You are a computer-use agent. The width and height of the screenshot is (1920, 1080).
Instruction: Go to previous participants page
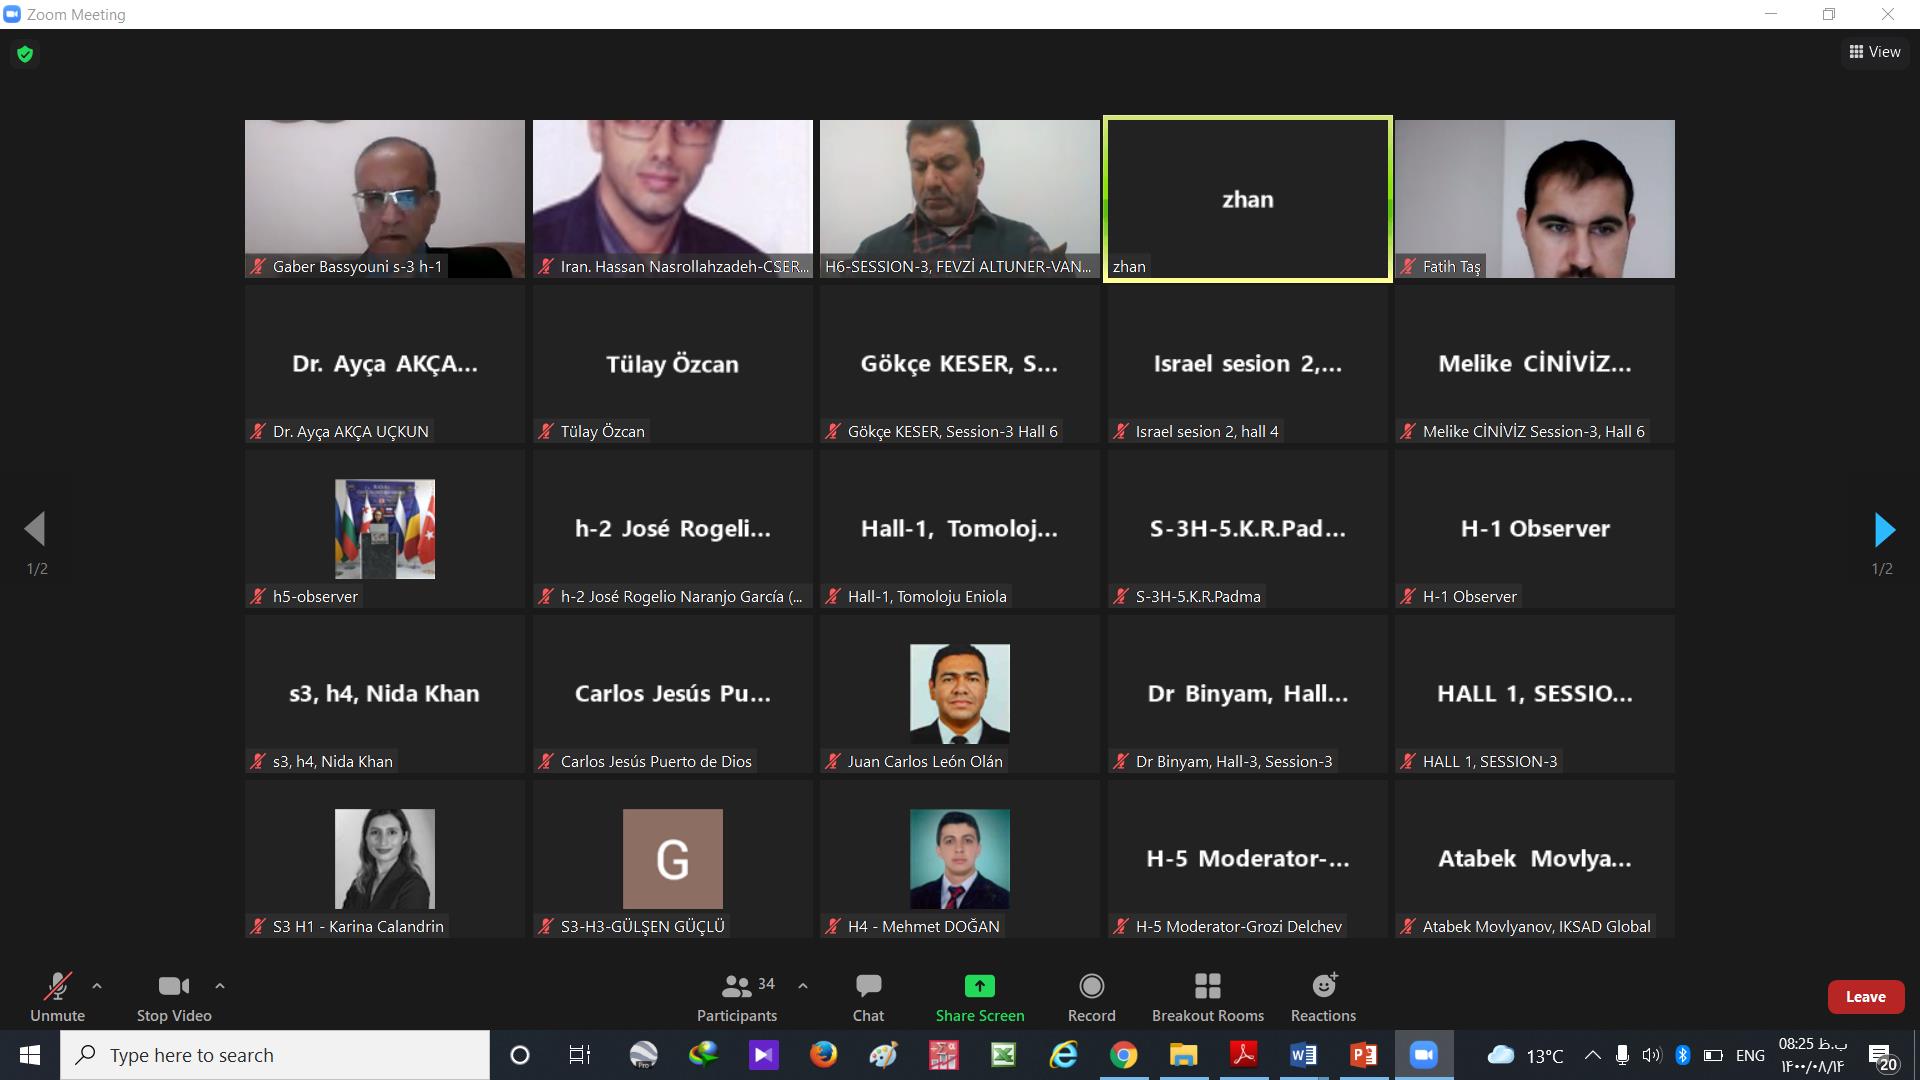point(36,530)
